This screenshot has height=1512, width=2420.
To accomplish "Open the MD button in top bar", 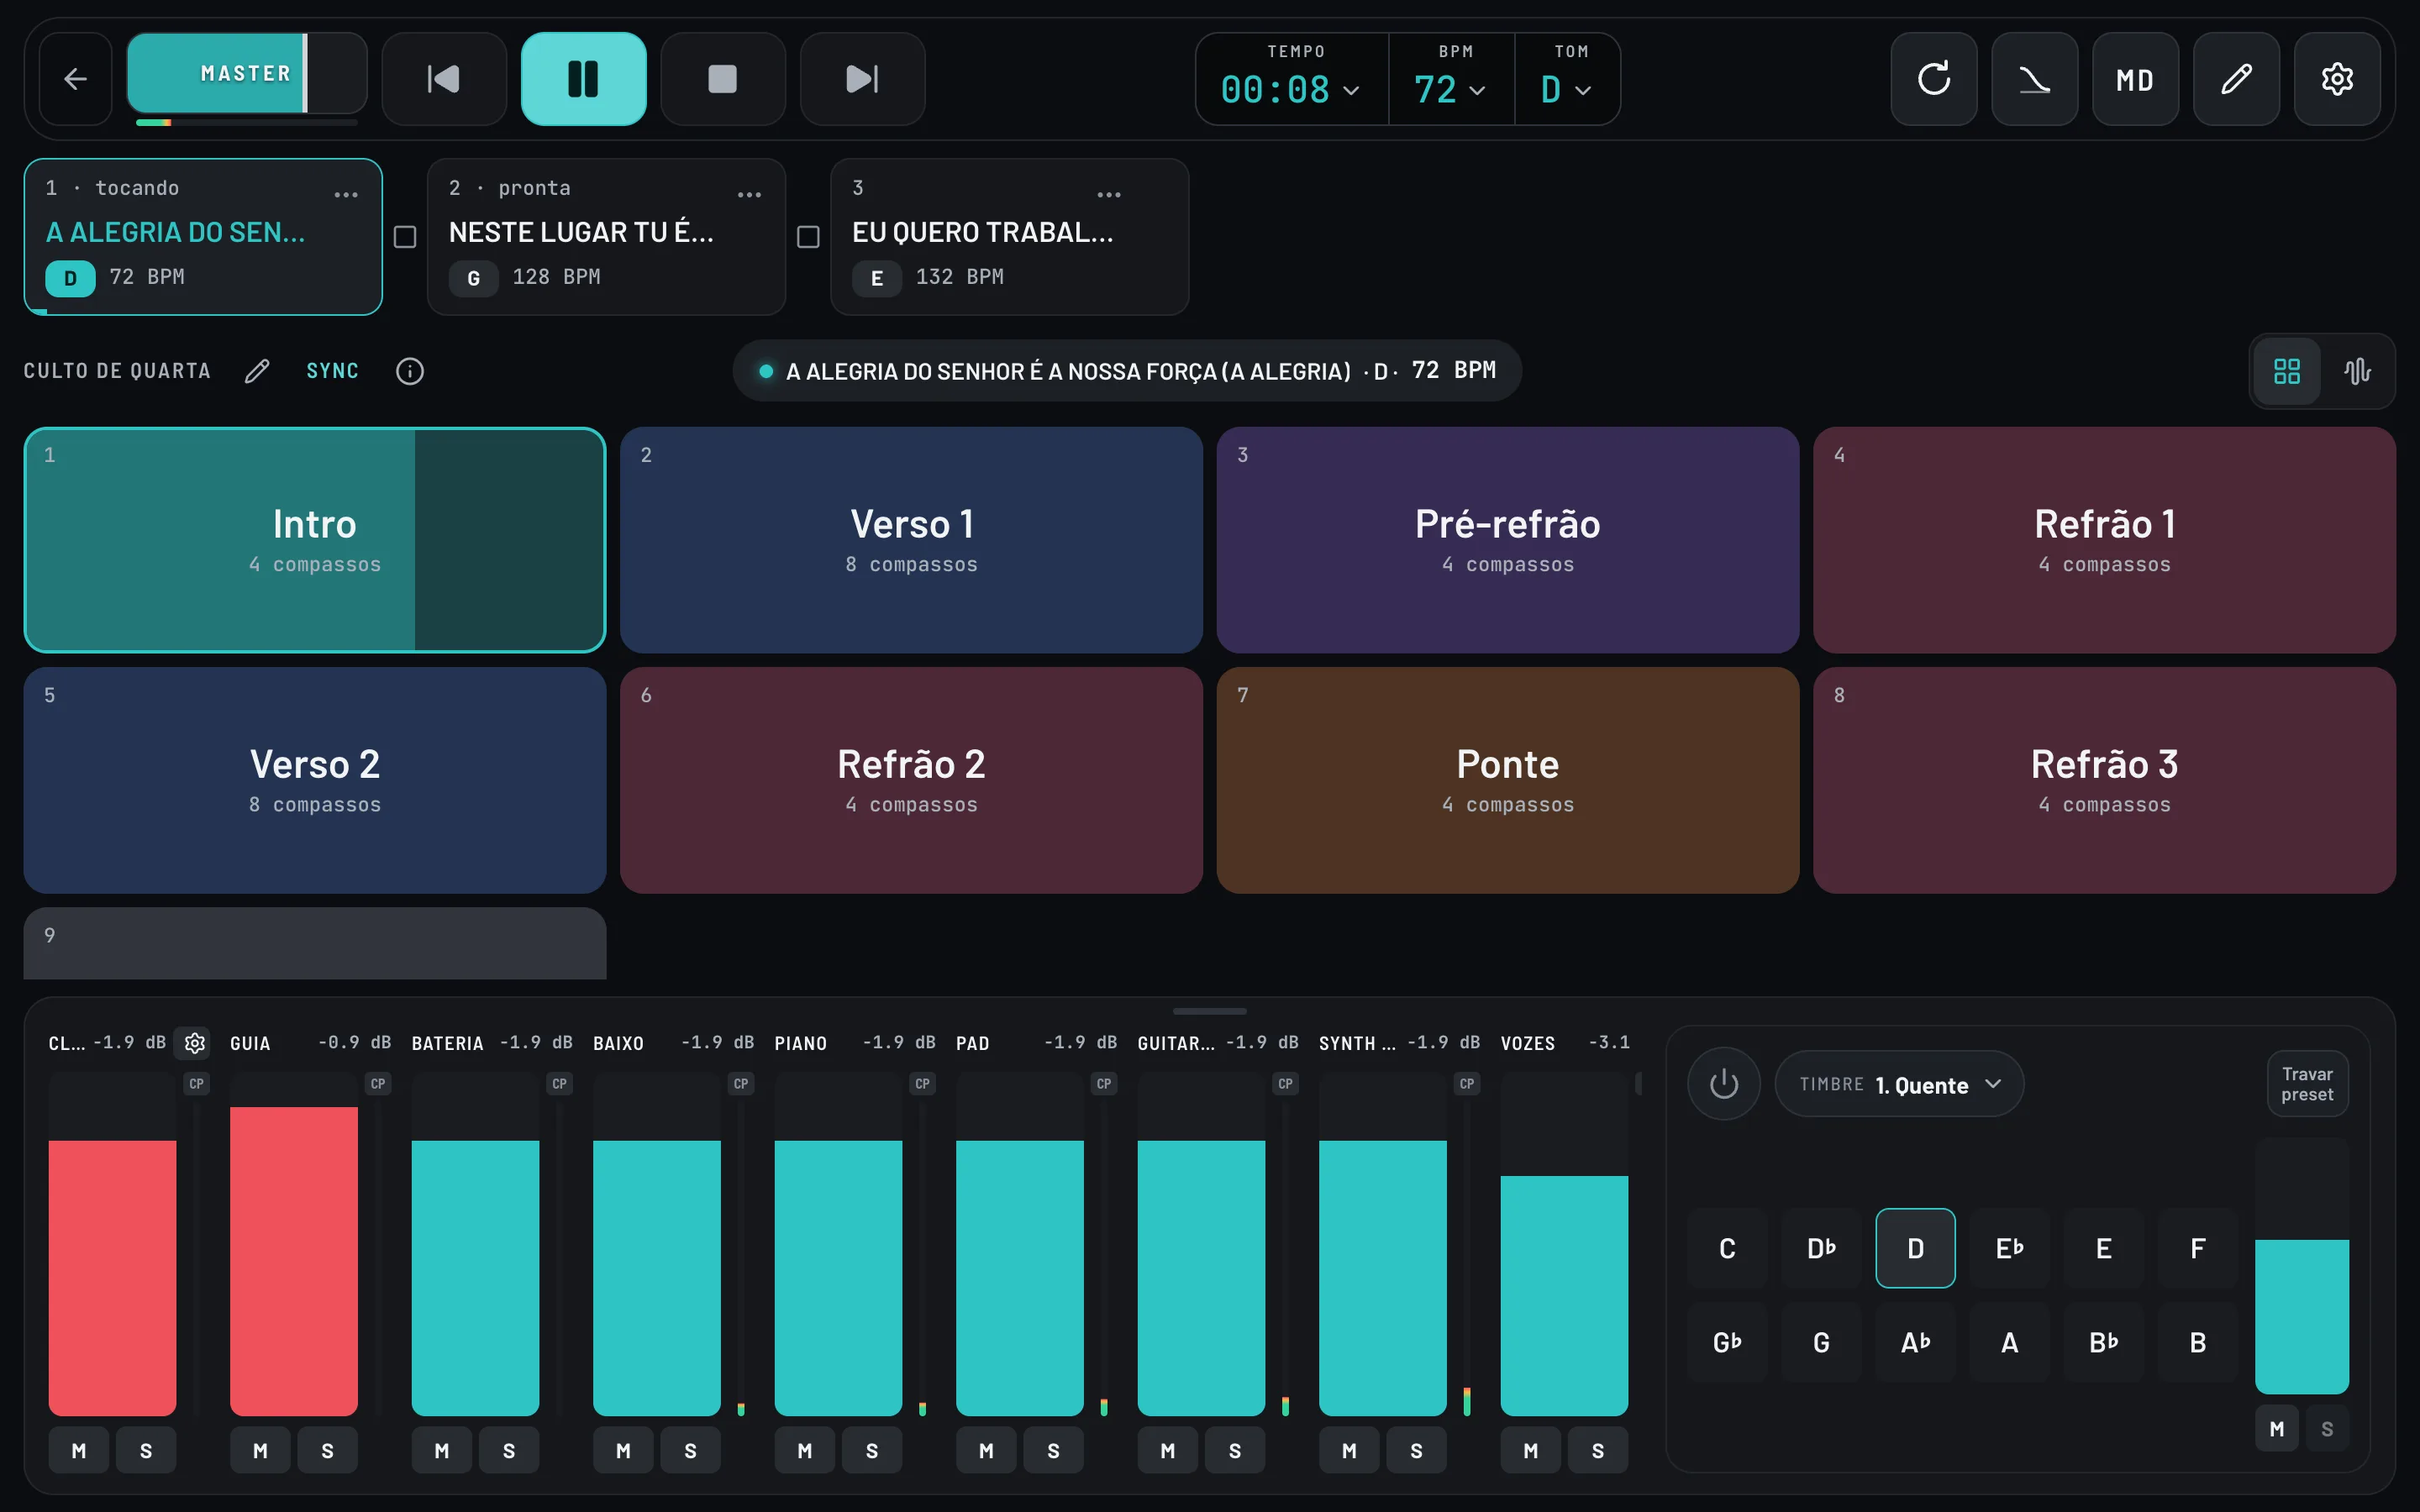I will click(2135, 79).
